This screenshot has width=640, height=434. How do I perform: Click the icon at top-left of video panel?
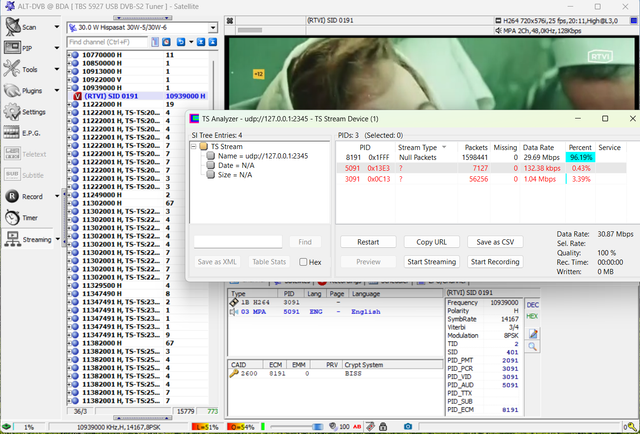230,20
